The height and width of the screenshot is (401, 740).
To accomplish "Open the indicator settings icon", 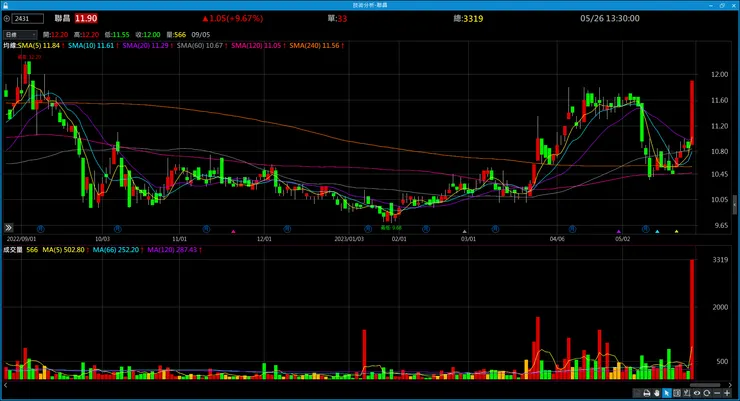I will pyautogui.click(x=687, y=393).
